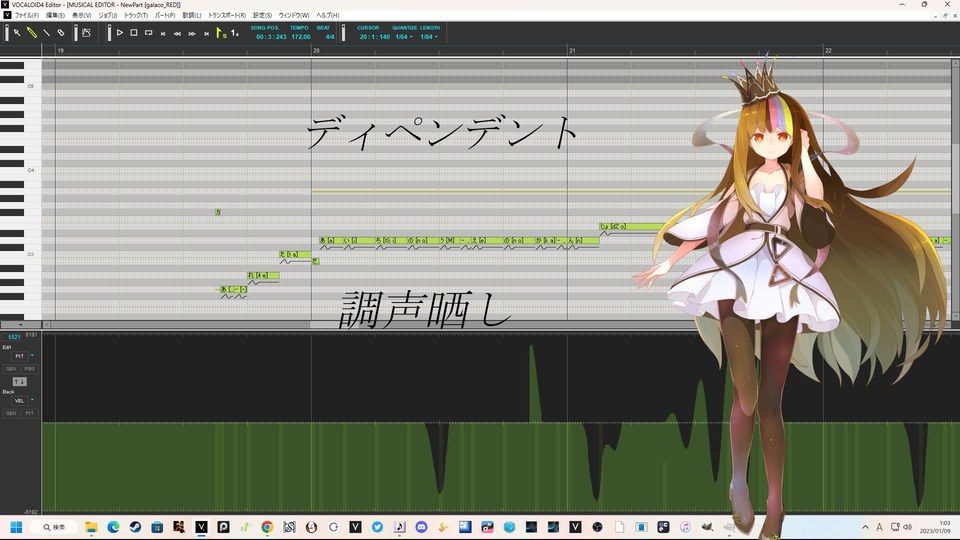960x540 pixels.
Task: Toggle the end marker flag
Action: coord(234,32)
